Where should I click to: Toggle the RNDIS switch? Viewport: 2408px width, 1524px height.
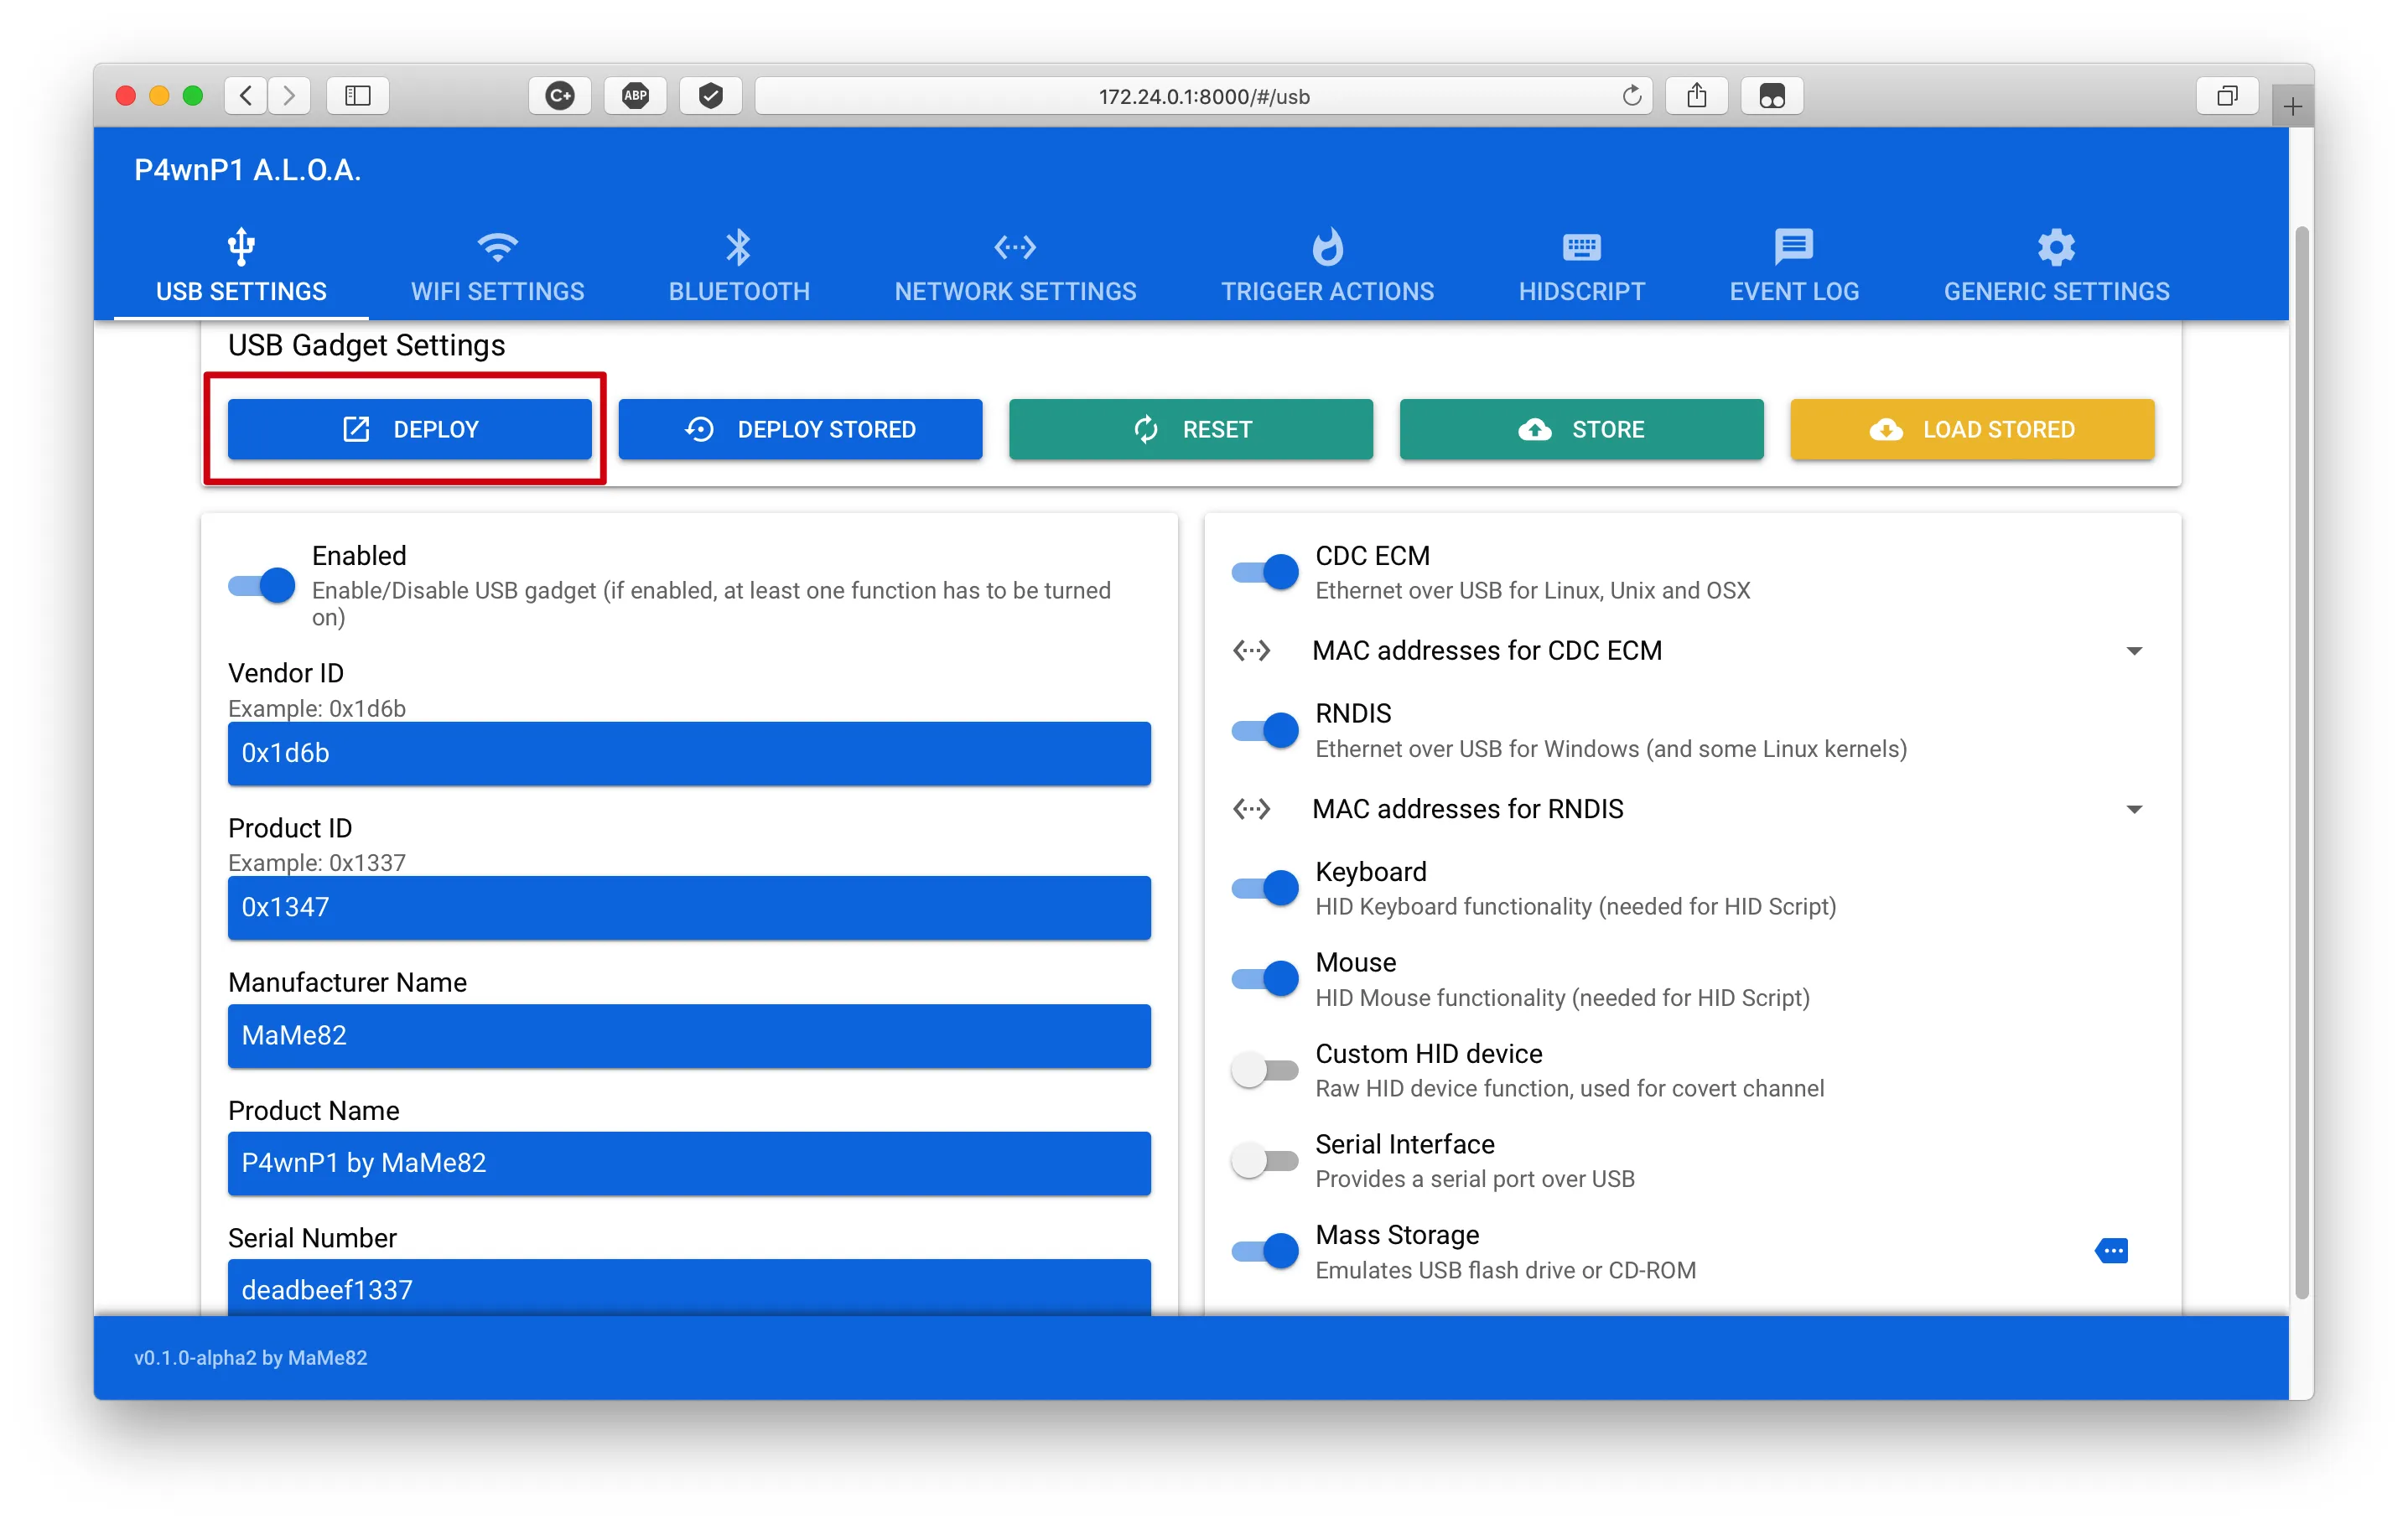1265,730
